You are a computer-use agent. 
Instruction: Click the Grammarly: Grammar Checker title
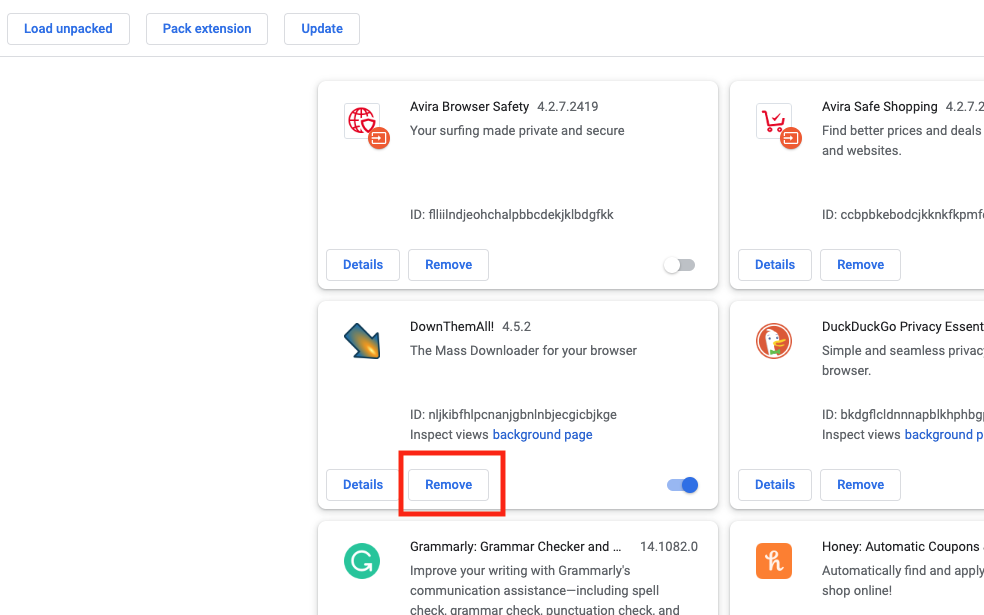point(516,547)
